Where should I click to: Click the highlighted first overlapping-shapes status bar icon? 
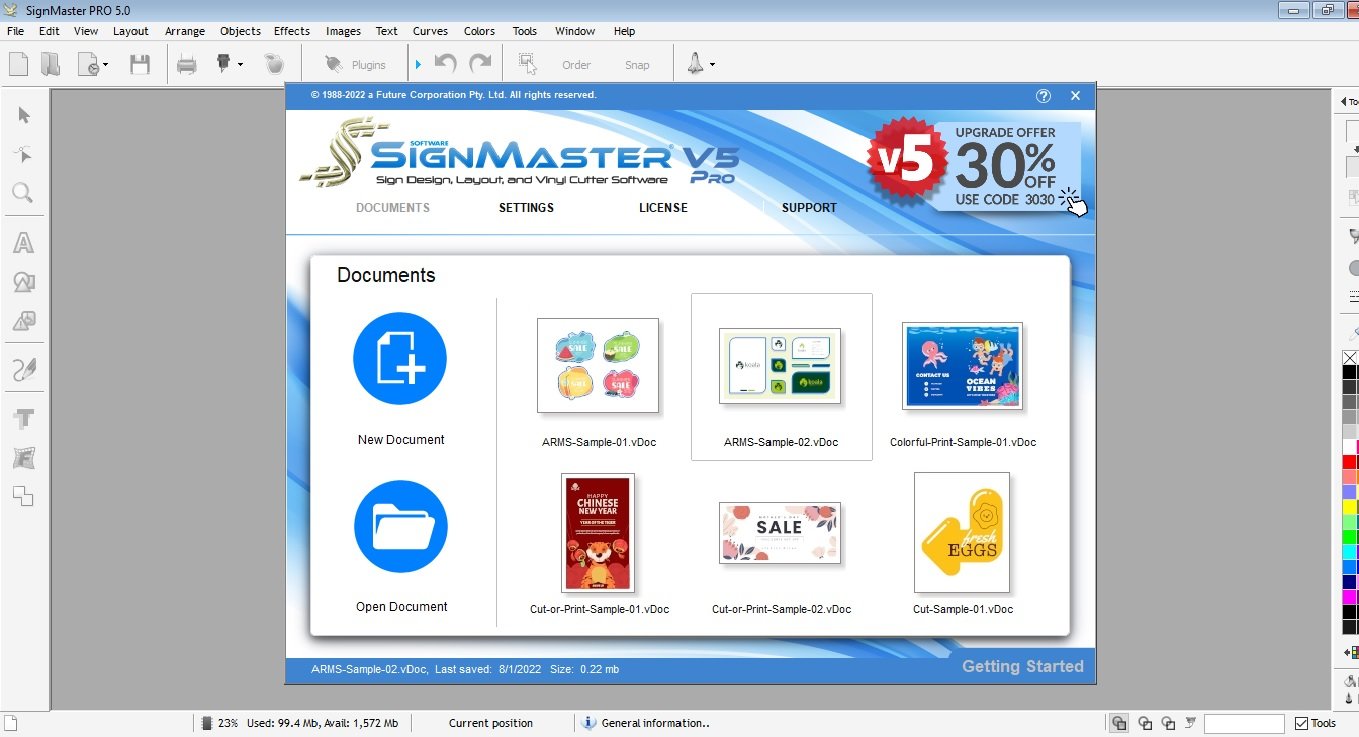pyautogui.click(x=1119, y=723)
